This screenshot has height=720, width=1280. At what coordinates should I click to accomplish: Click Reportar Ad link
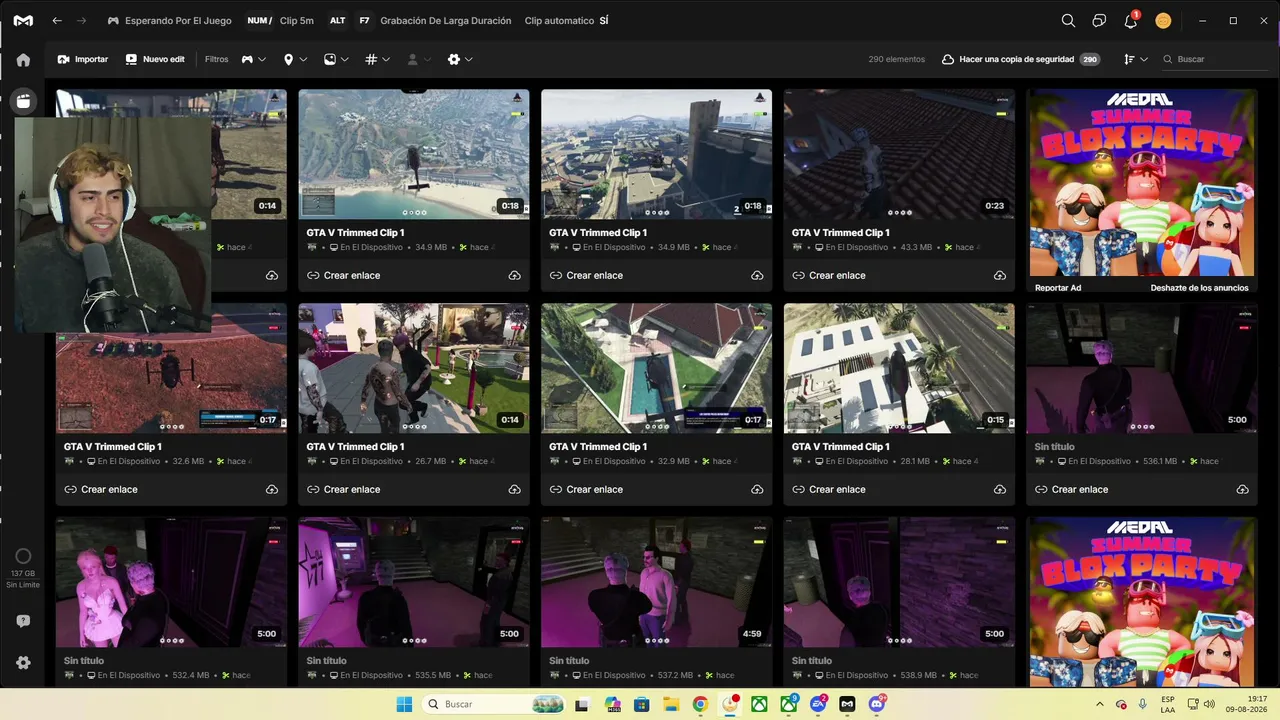point(1058,288)
